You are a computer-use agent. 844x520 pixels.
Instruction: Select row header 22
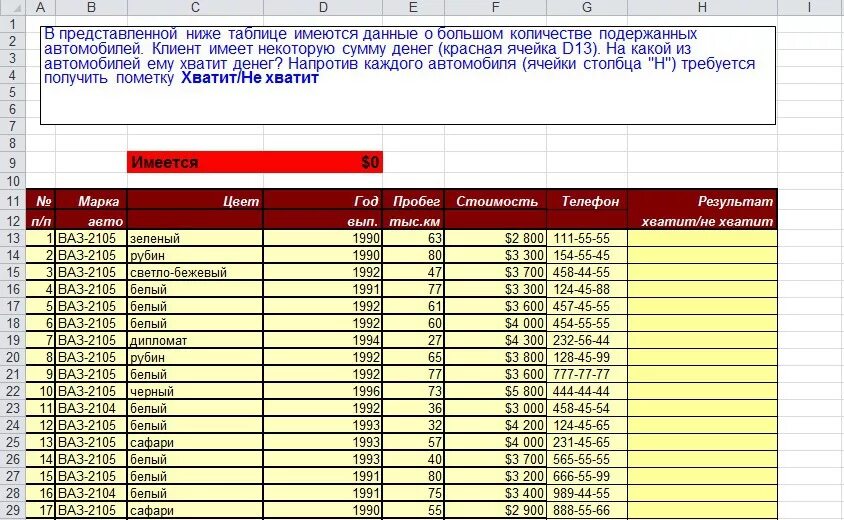pos(12,391)
